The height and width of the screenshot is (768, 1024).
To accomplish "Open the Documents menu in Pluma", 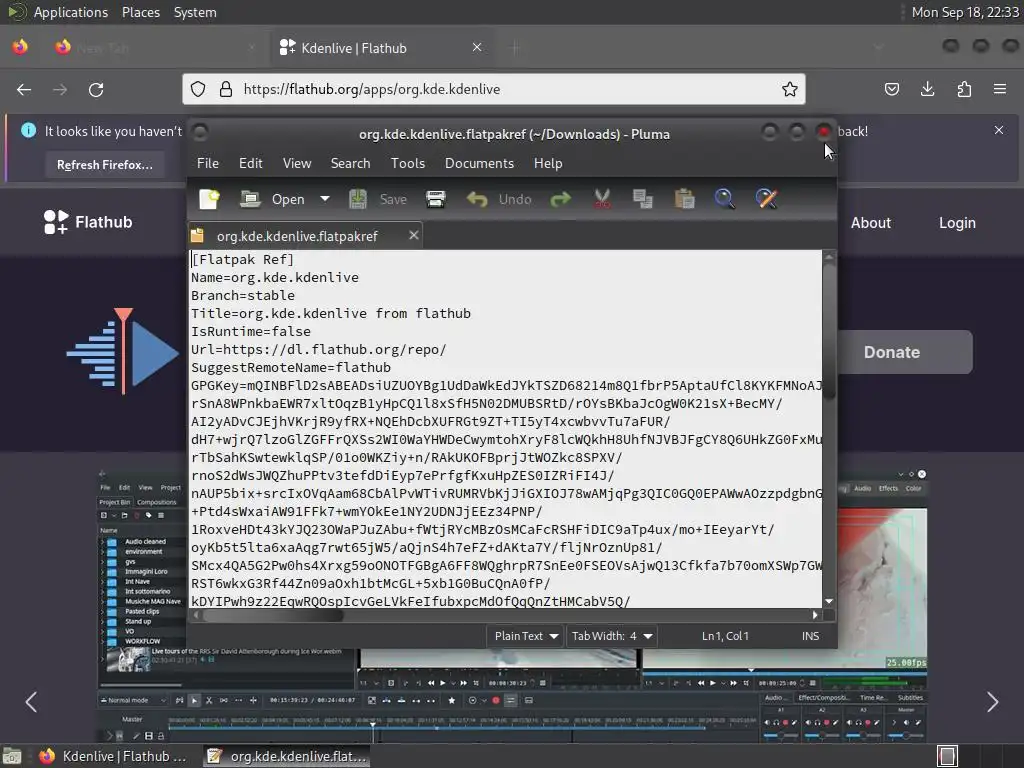I will (479, 163).
